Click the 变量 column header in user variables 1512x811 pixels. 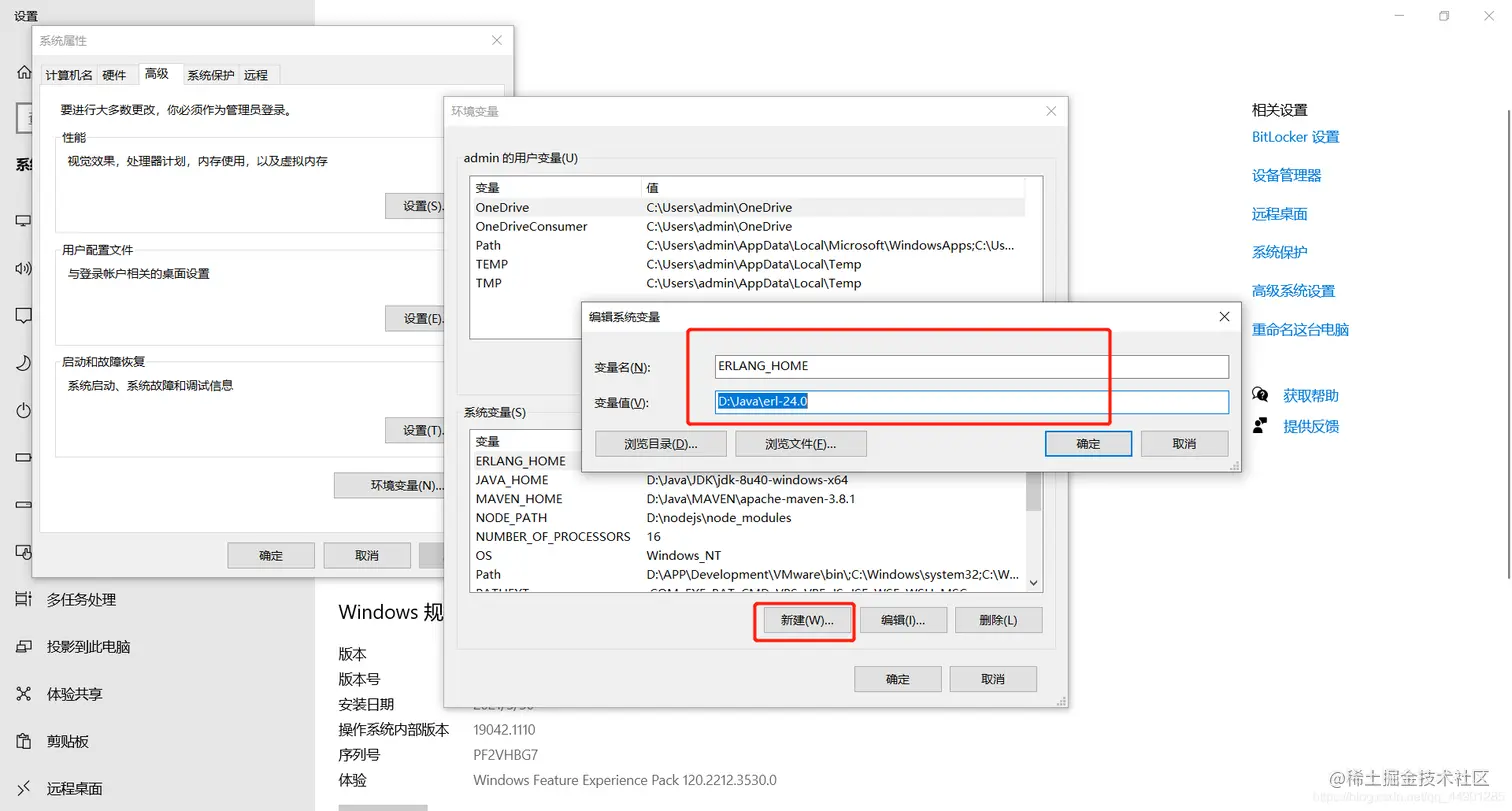coord(556,188)
